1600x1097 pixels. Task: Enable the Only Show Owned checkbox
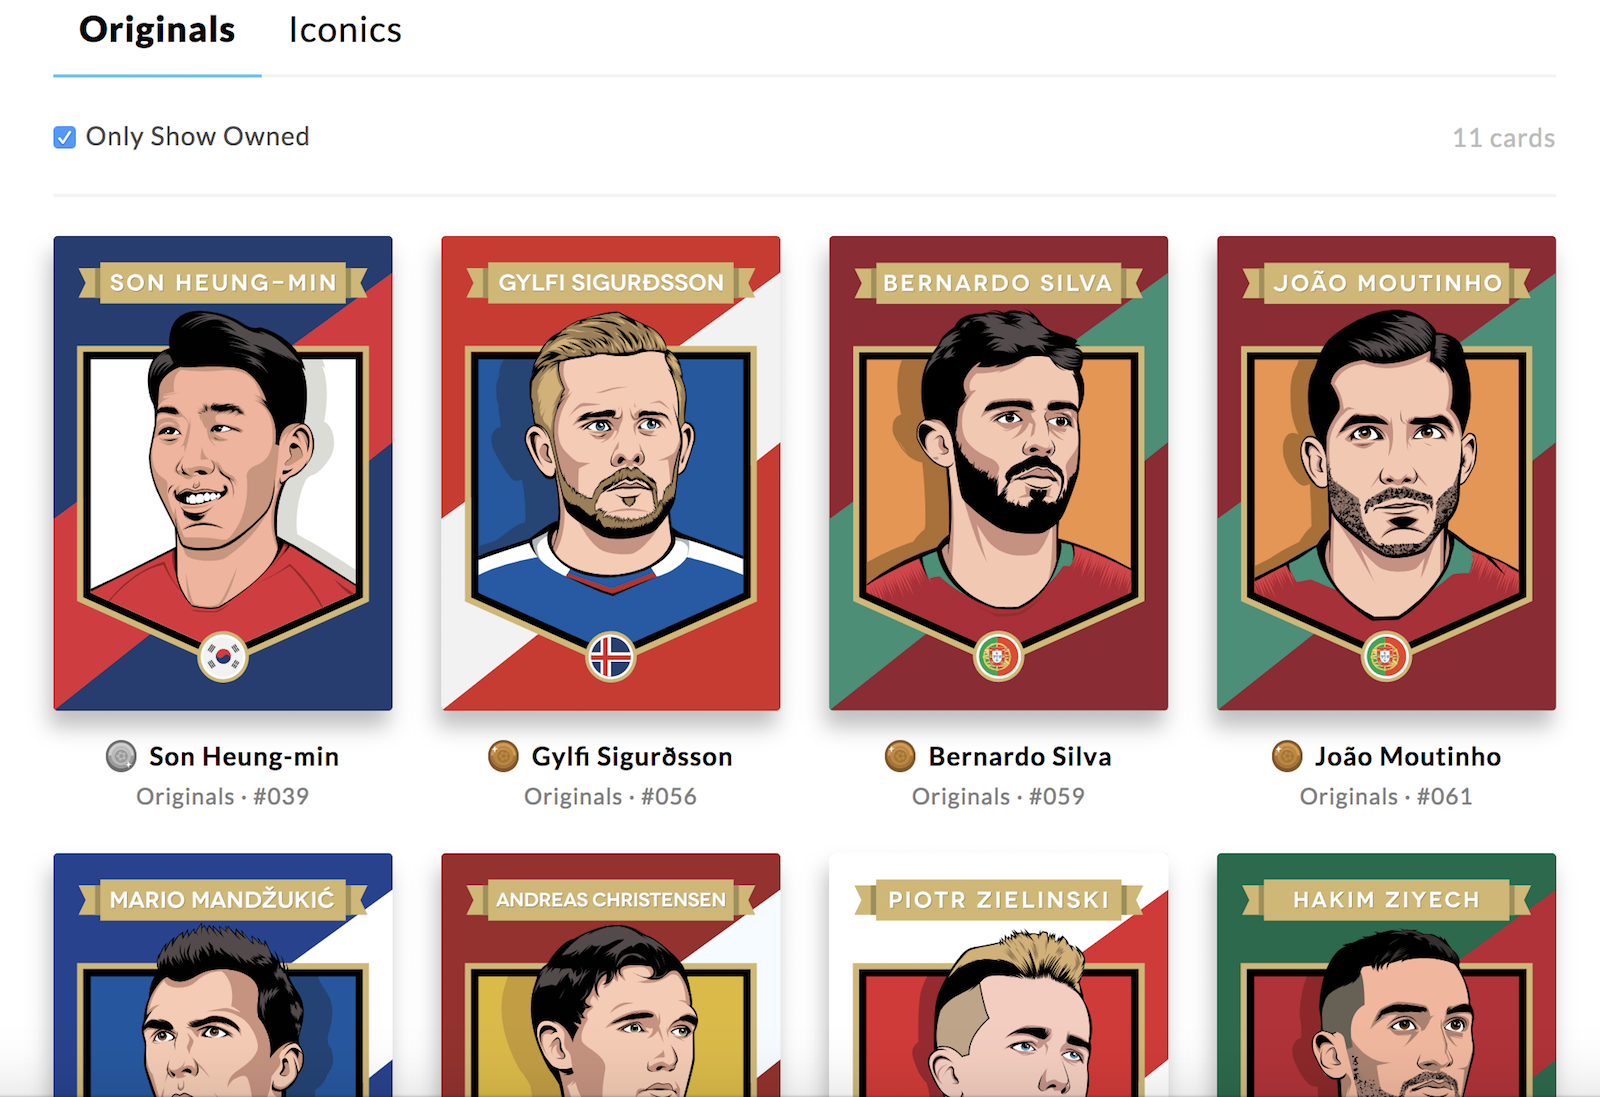(x=64, y=137)
